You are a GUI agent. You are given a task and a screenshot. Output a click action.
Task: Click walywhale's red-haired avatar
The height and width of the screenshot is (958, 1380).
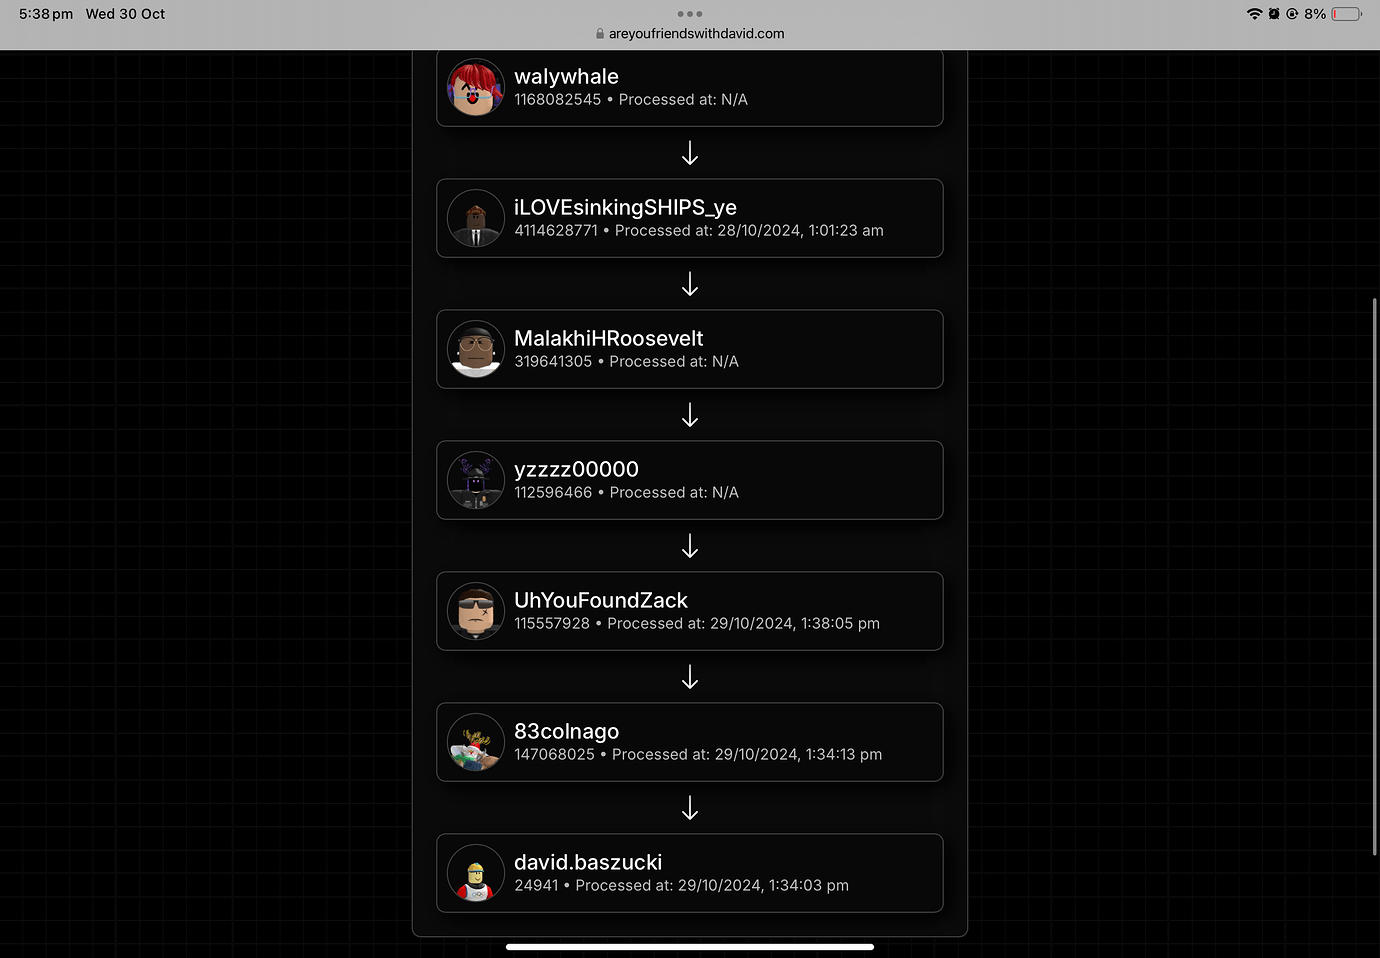[476, 87]
